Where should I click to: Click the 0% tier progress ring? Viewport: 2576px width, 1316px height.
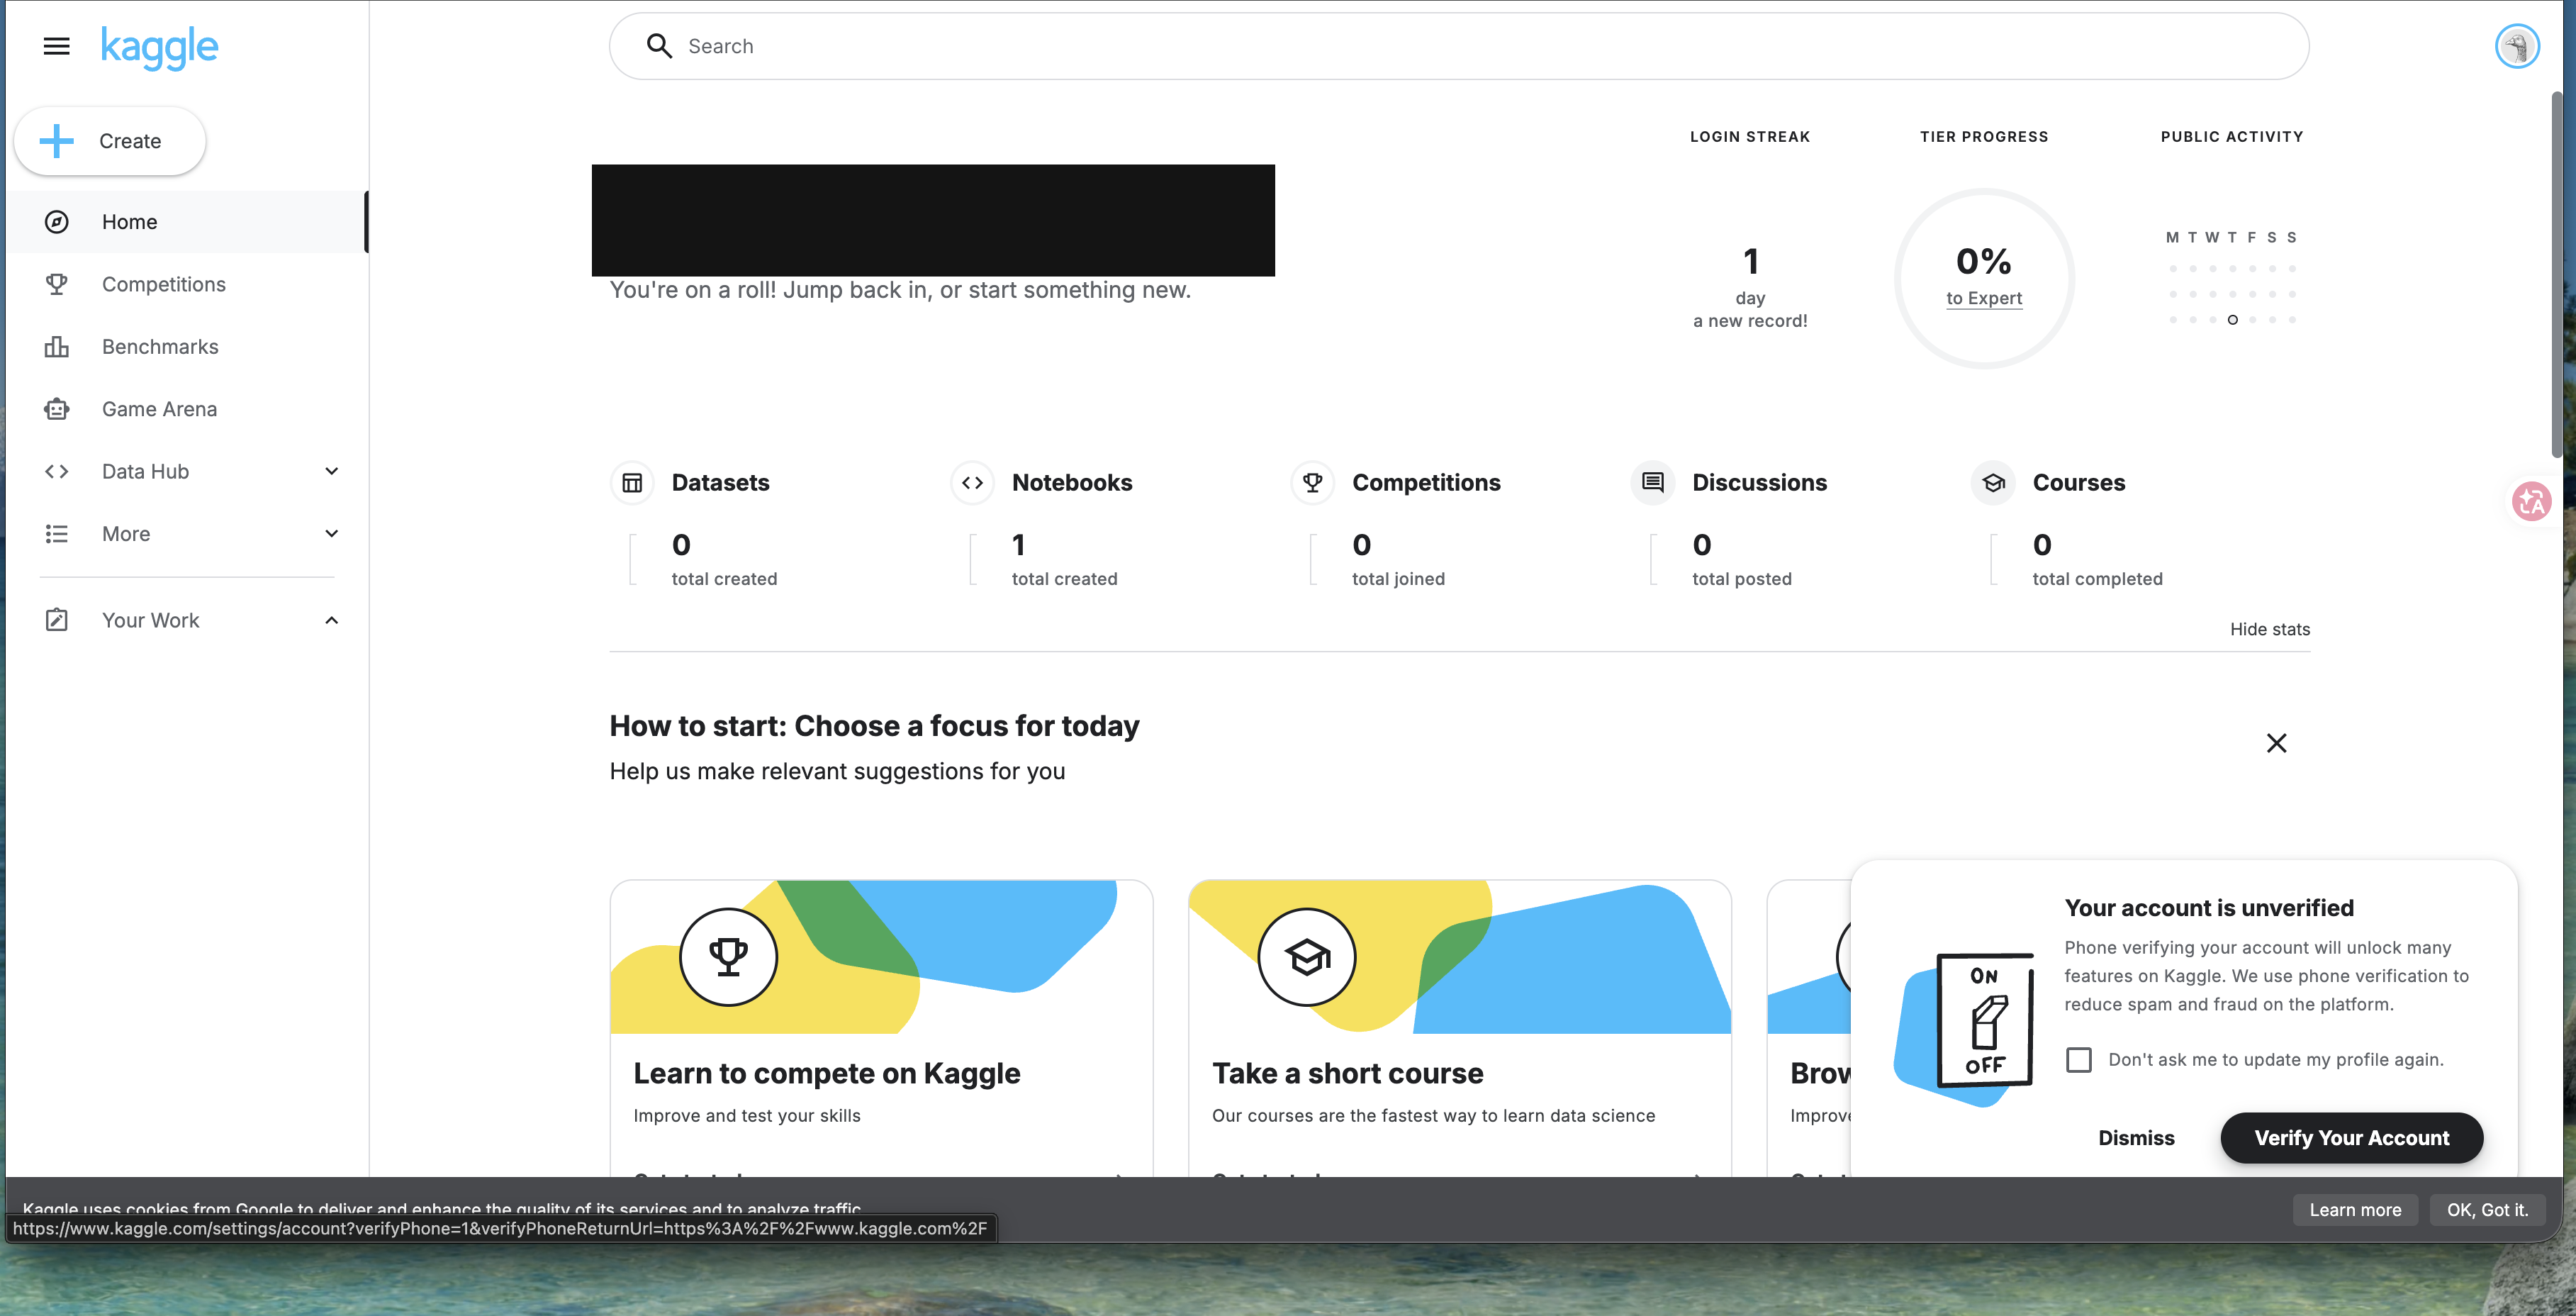click(x=1984, y=279)
